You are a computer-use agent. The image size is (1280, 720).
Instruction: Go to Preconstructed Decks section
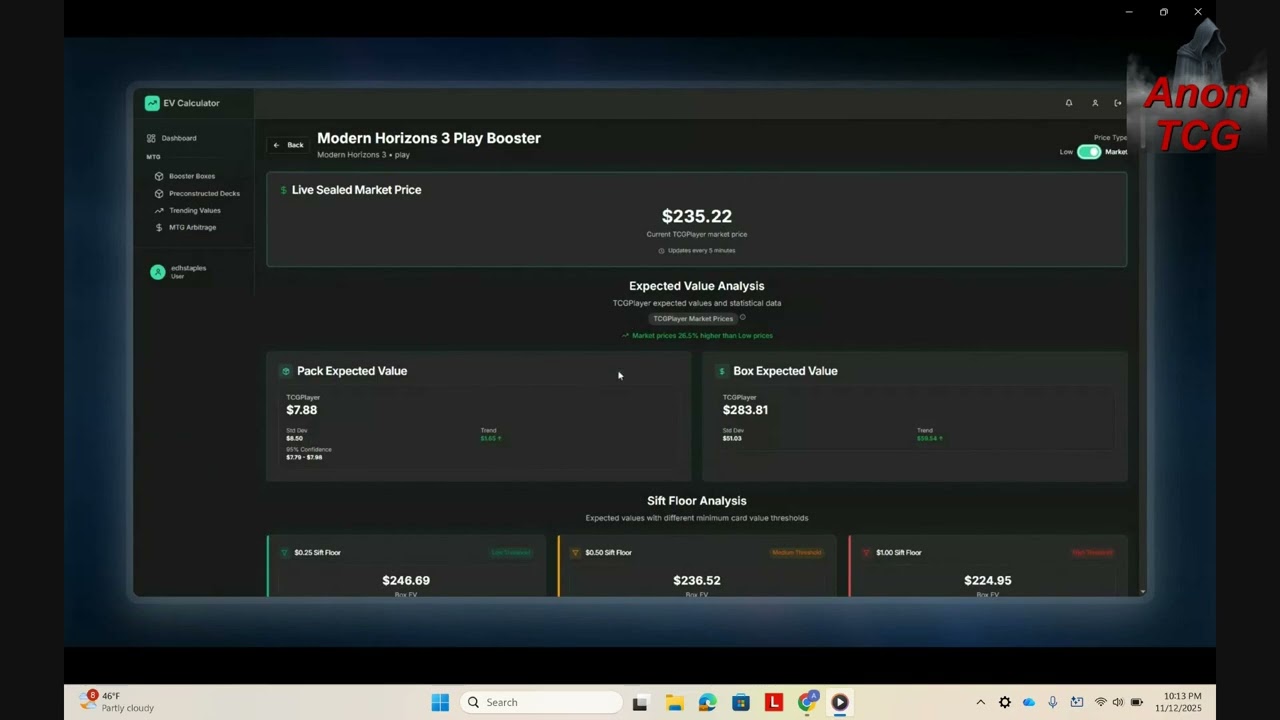197,193
